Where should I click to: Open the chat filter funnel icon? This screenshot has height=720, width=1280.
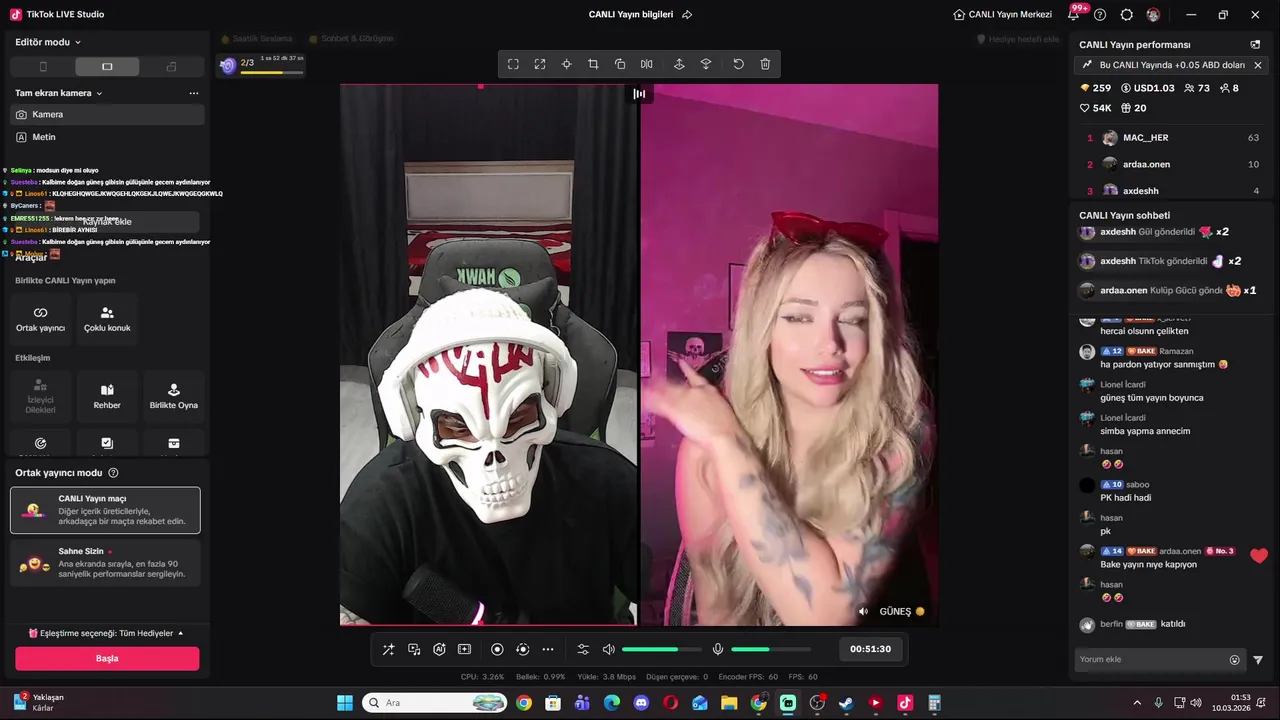(x=1258, y=660)
